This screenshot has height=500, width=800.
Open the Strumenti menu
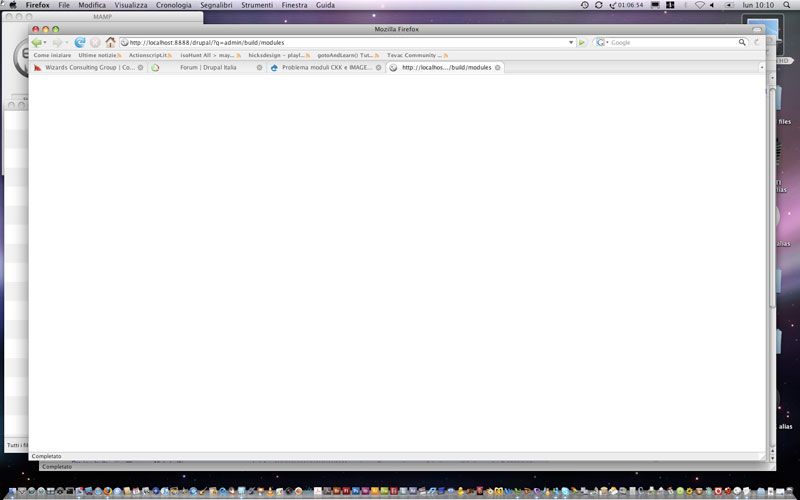click(x=257, y=5)
